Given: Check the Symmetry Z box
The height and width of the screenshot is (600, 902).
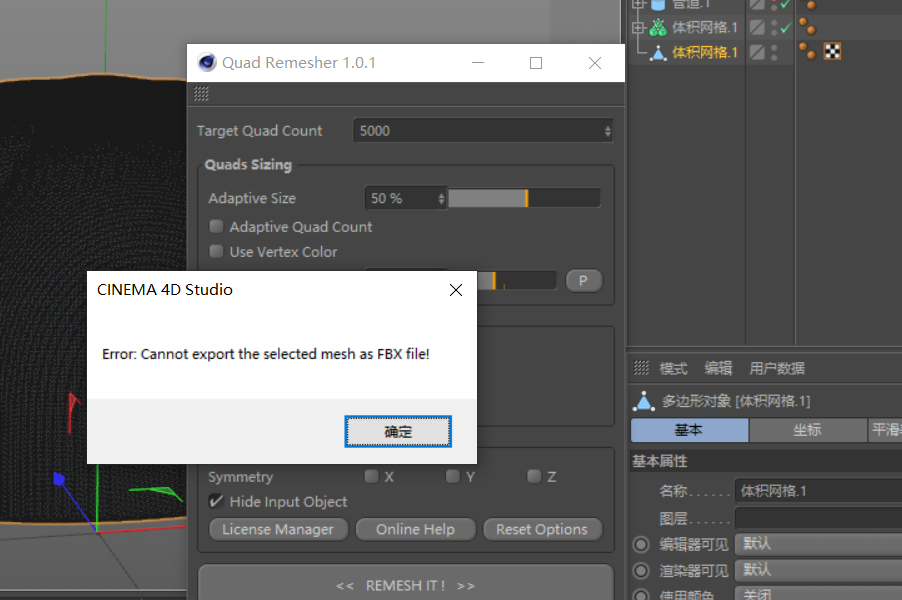Looking at the screenshot, I should [534, 476].
